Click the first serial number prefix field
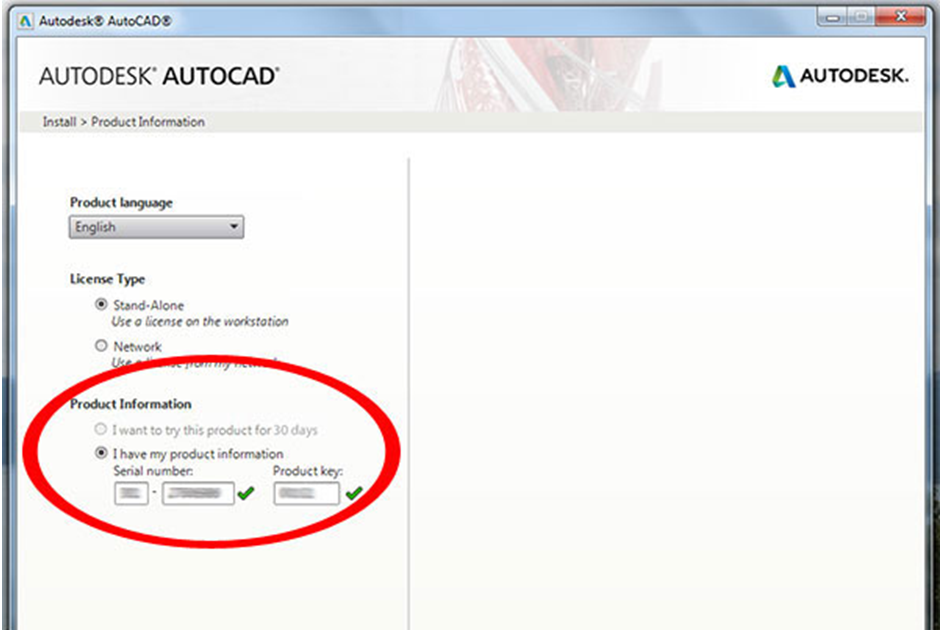 pyautogui.click(x=131, y=494)
